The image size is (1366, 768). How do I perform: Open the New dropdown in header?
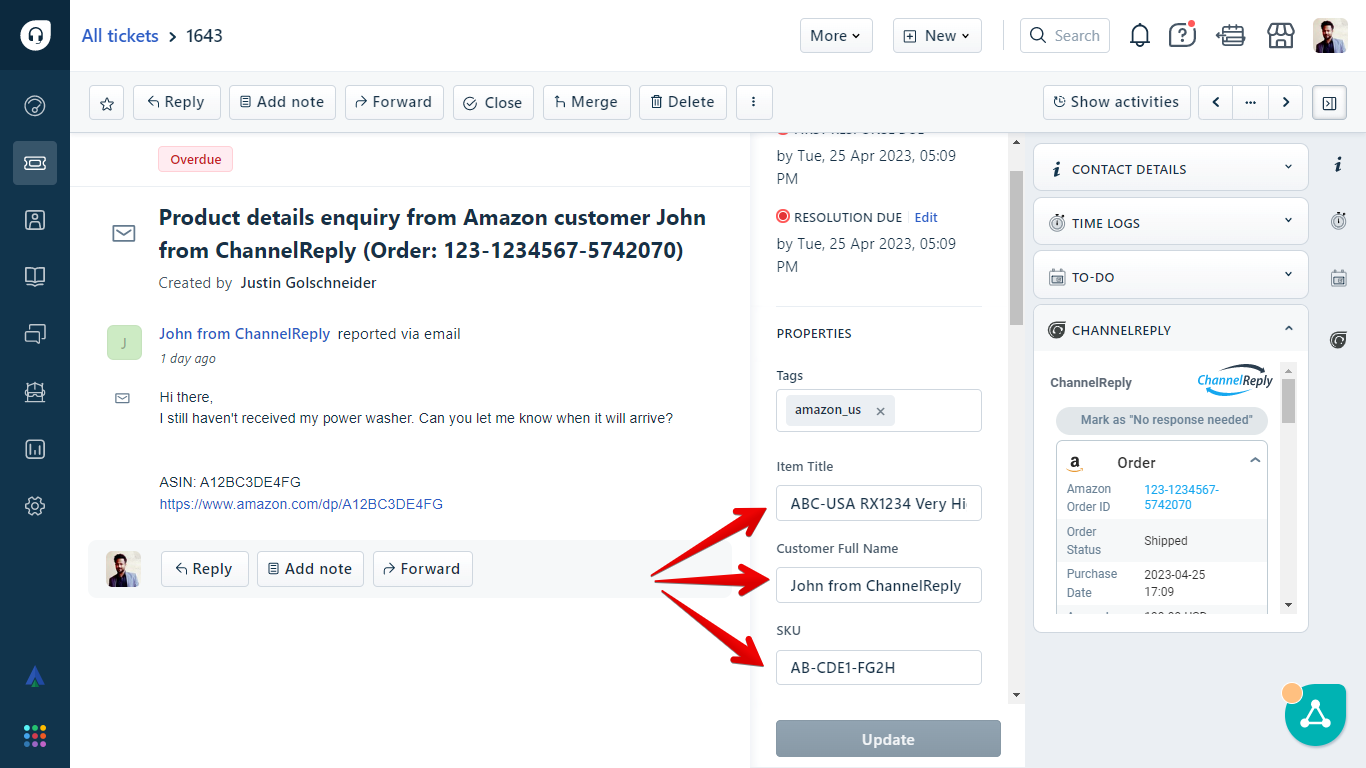(937, 36)
